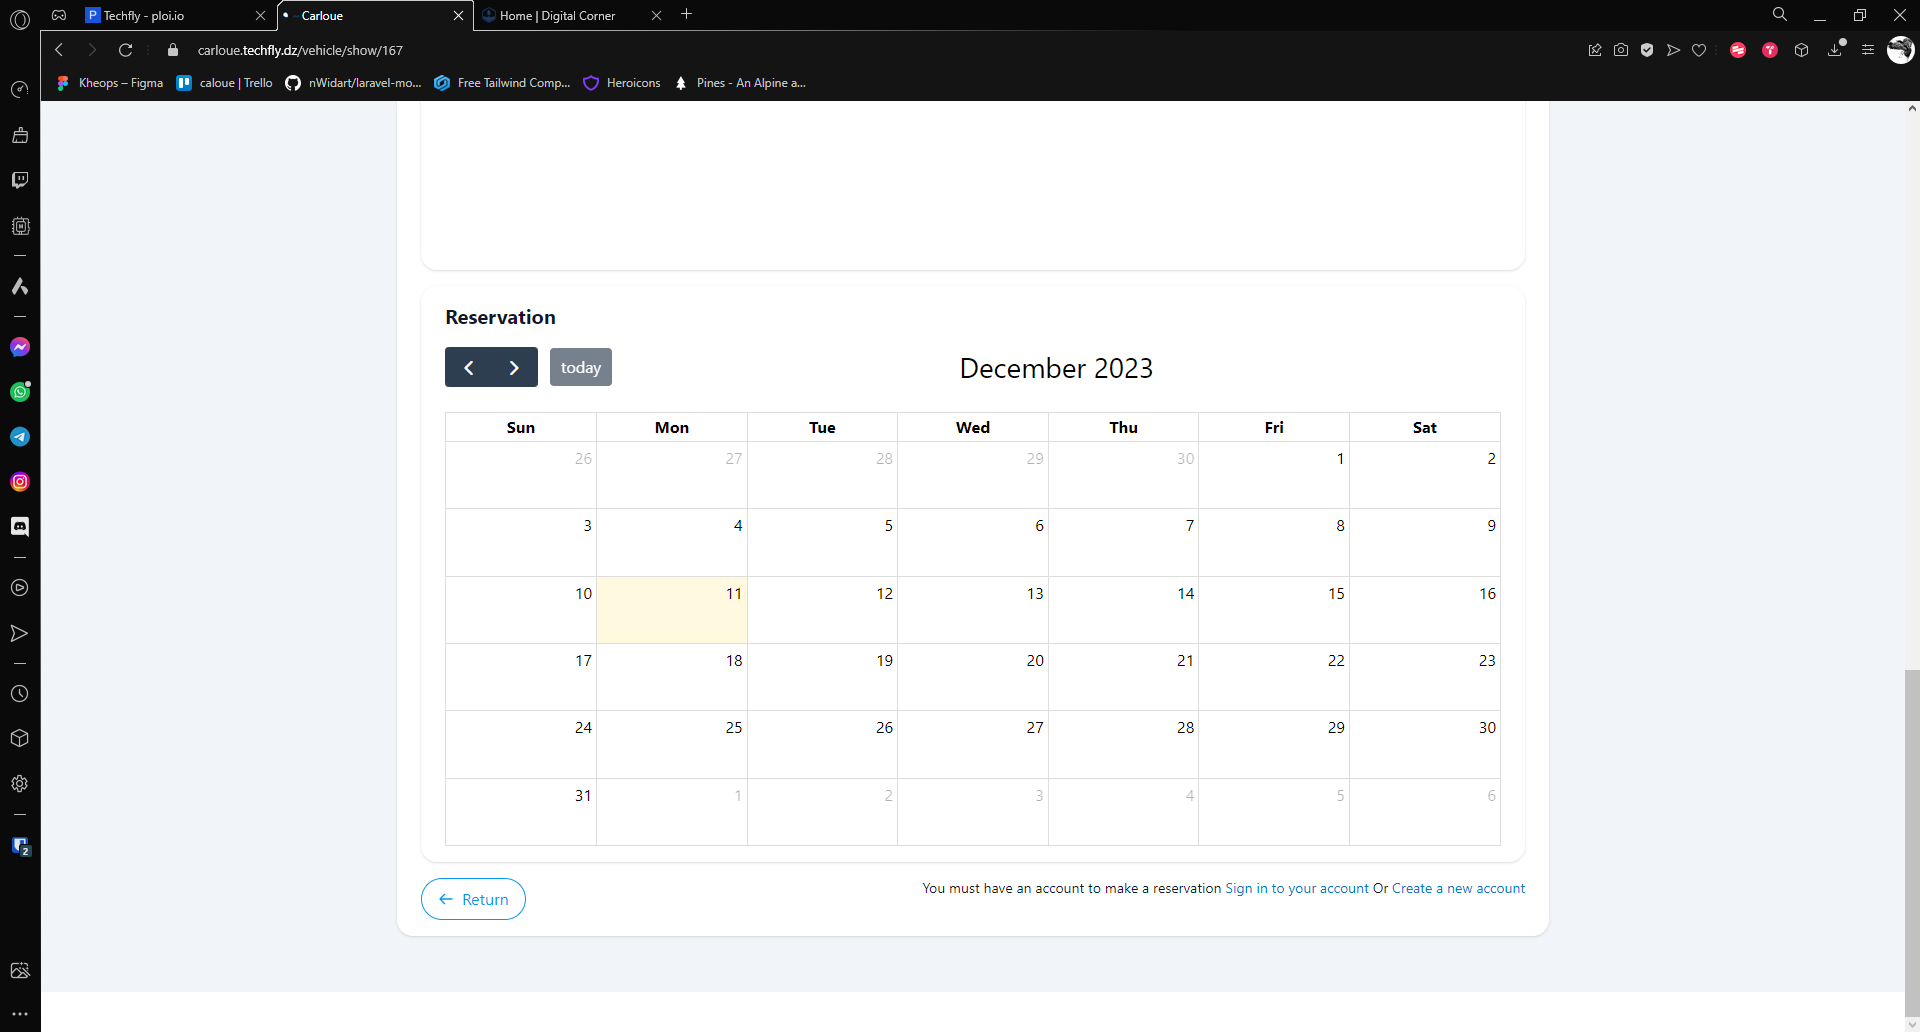Go to previous month in calendar
The width and height of the screenshot is (1920, 1032).
(468, 368)
